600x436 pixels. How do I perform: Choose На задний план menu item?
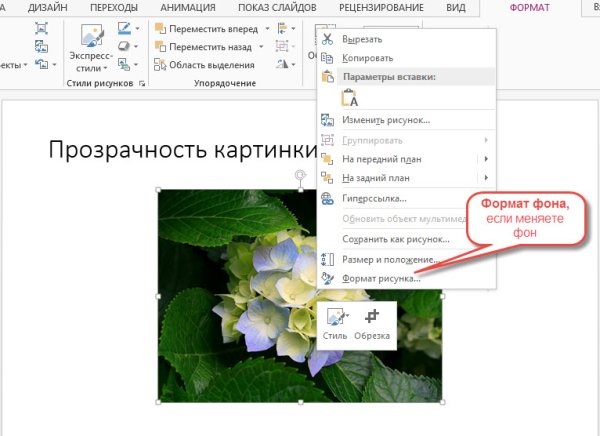tap(407, 178)
